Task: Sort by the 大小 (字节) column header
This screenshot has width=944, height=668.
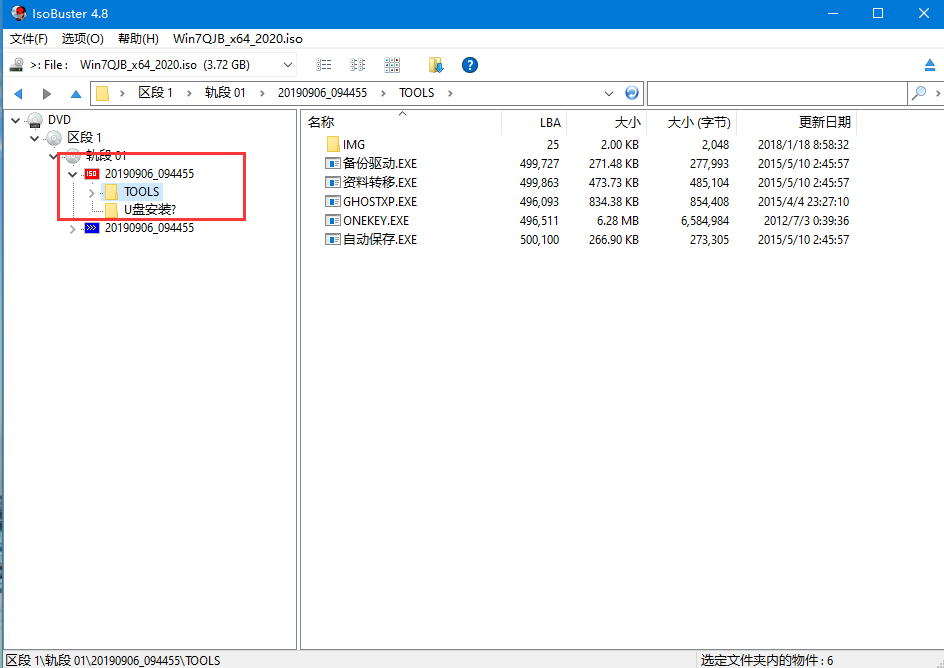Action: pyautogui.click(x=699, y=122)
